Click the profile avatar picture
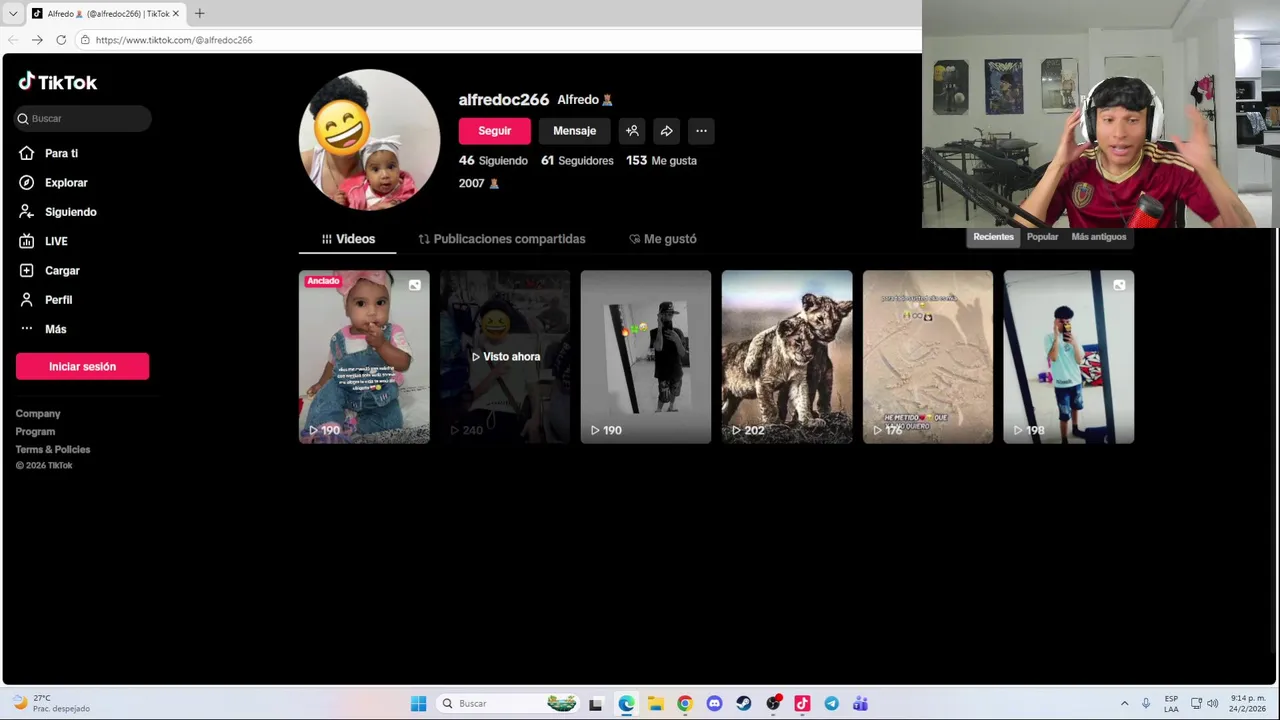1280x720 pixels. (x=369, y=140)
